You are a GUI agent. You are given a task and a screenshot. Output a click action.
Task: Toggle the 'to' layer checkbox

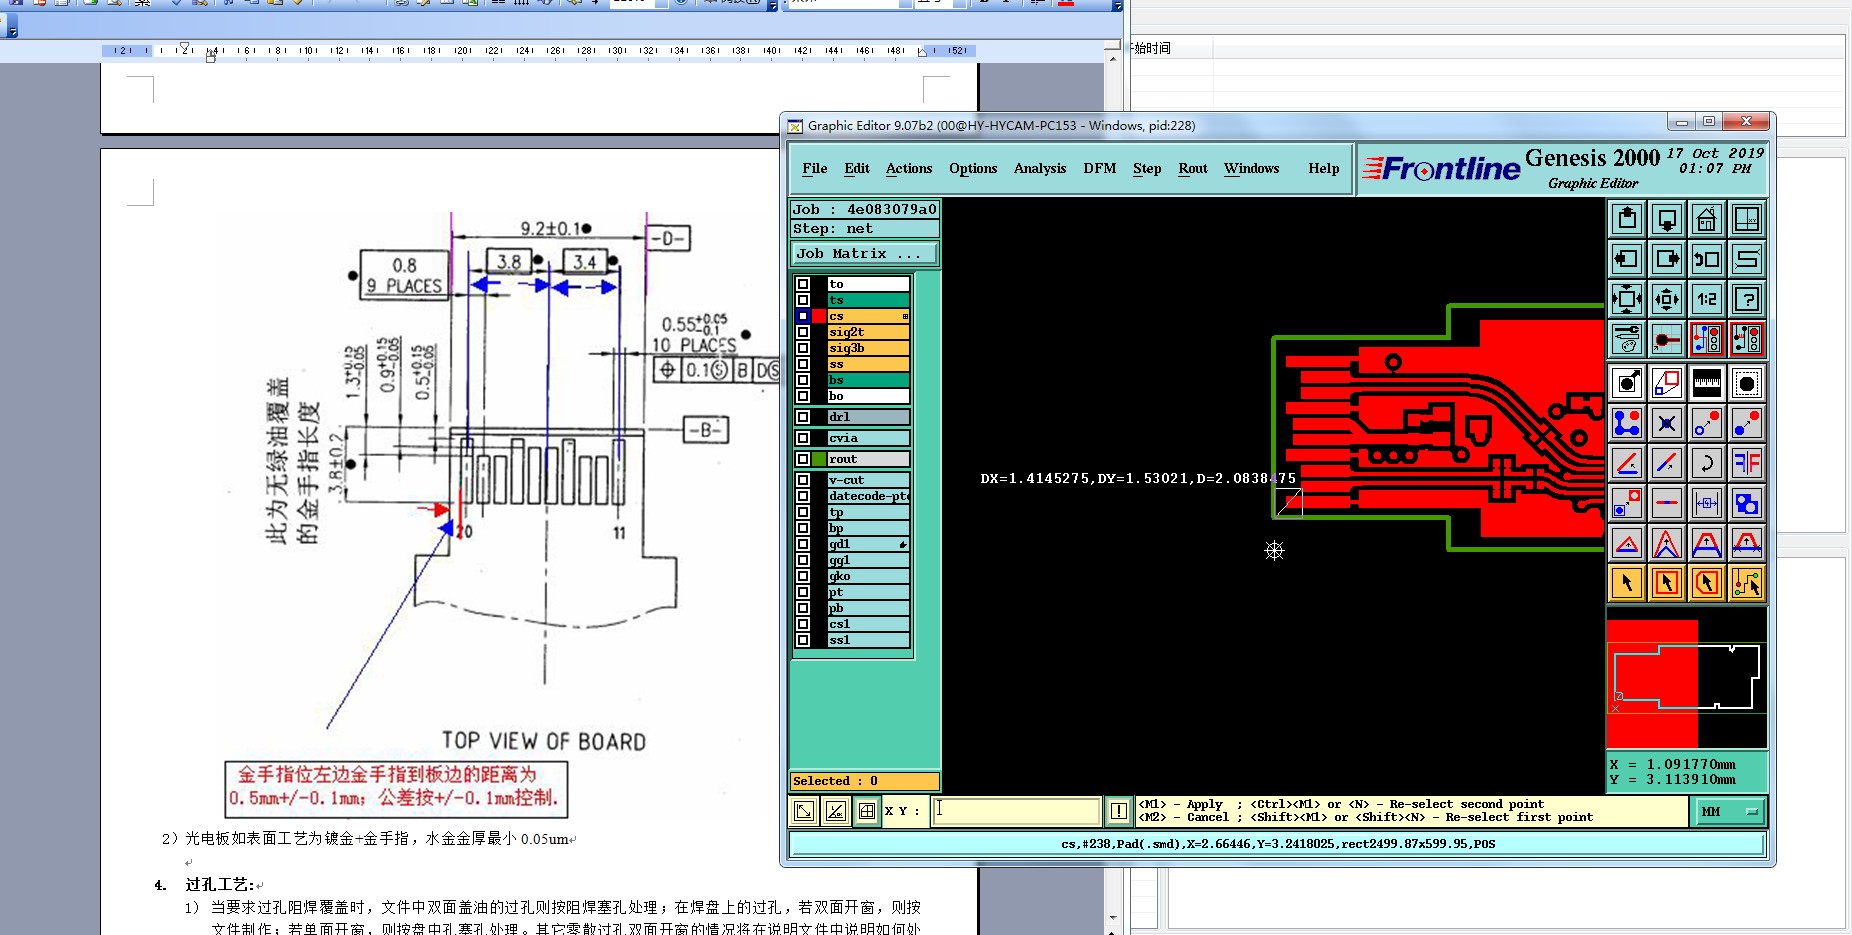point(802,284)
